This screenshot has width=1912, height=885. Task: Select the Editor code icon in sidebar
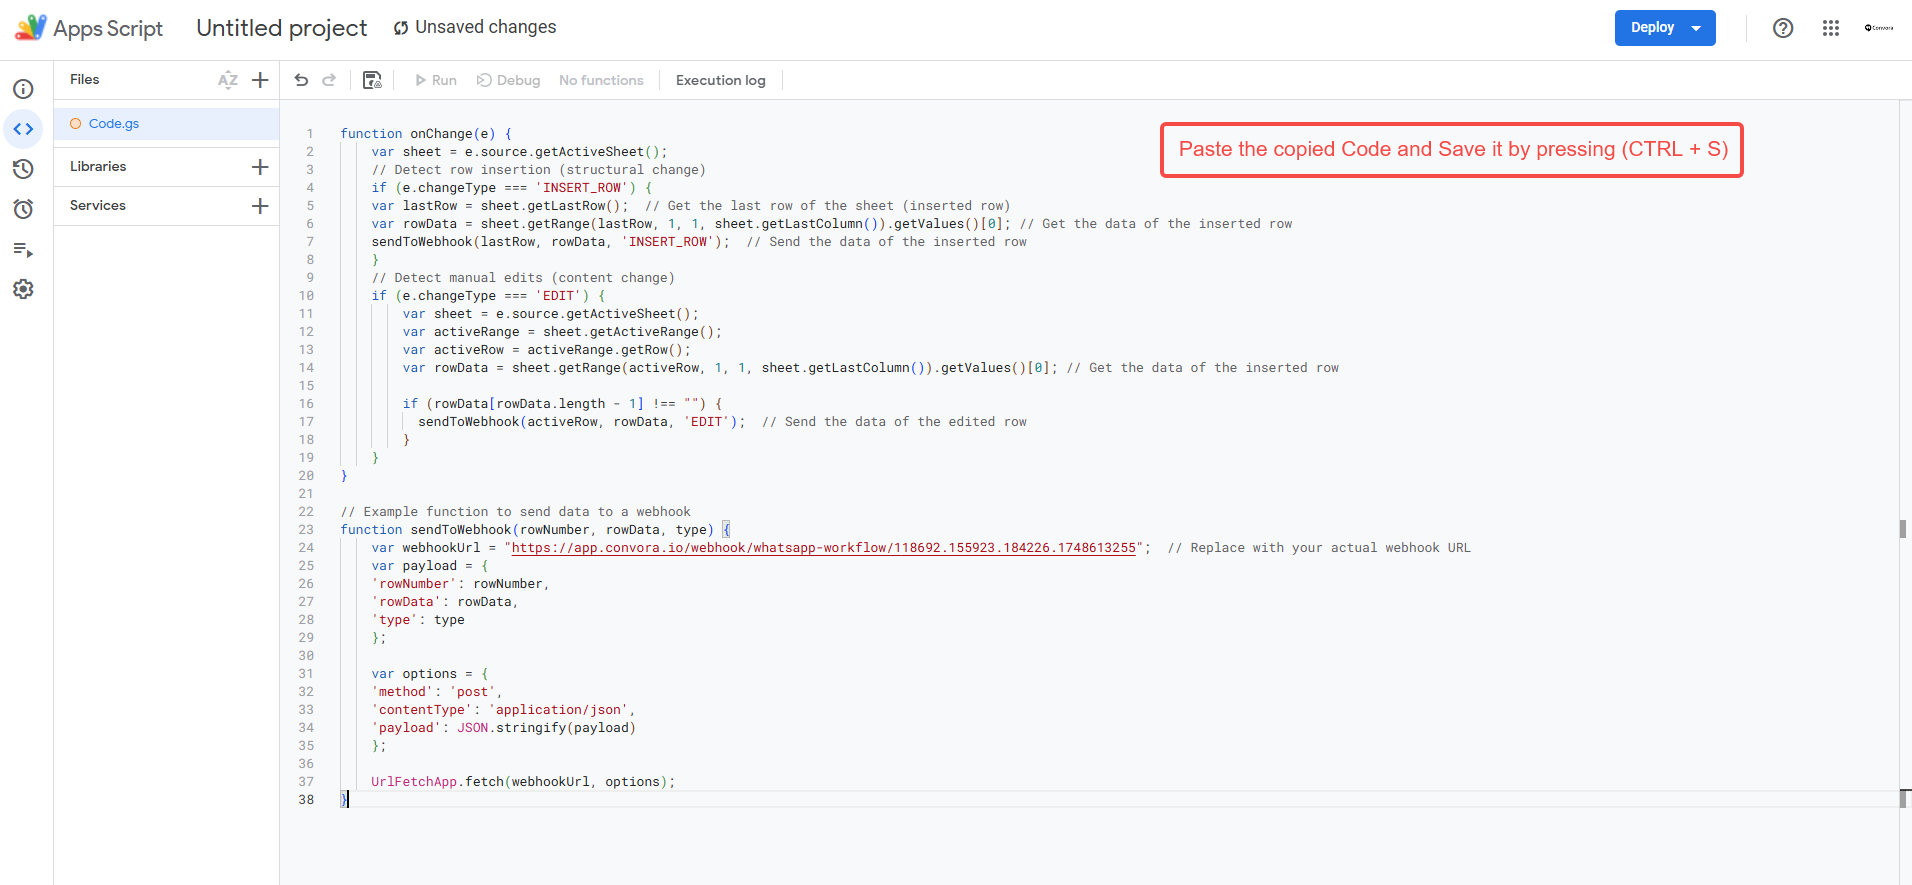(x=23, y=129)
